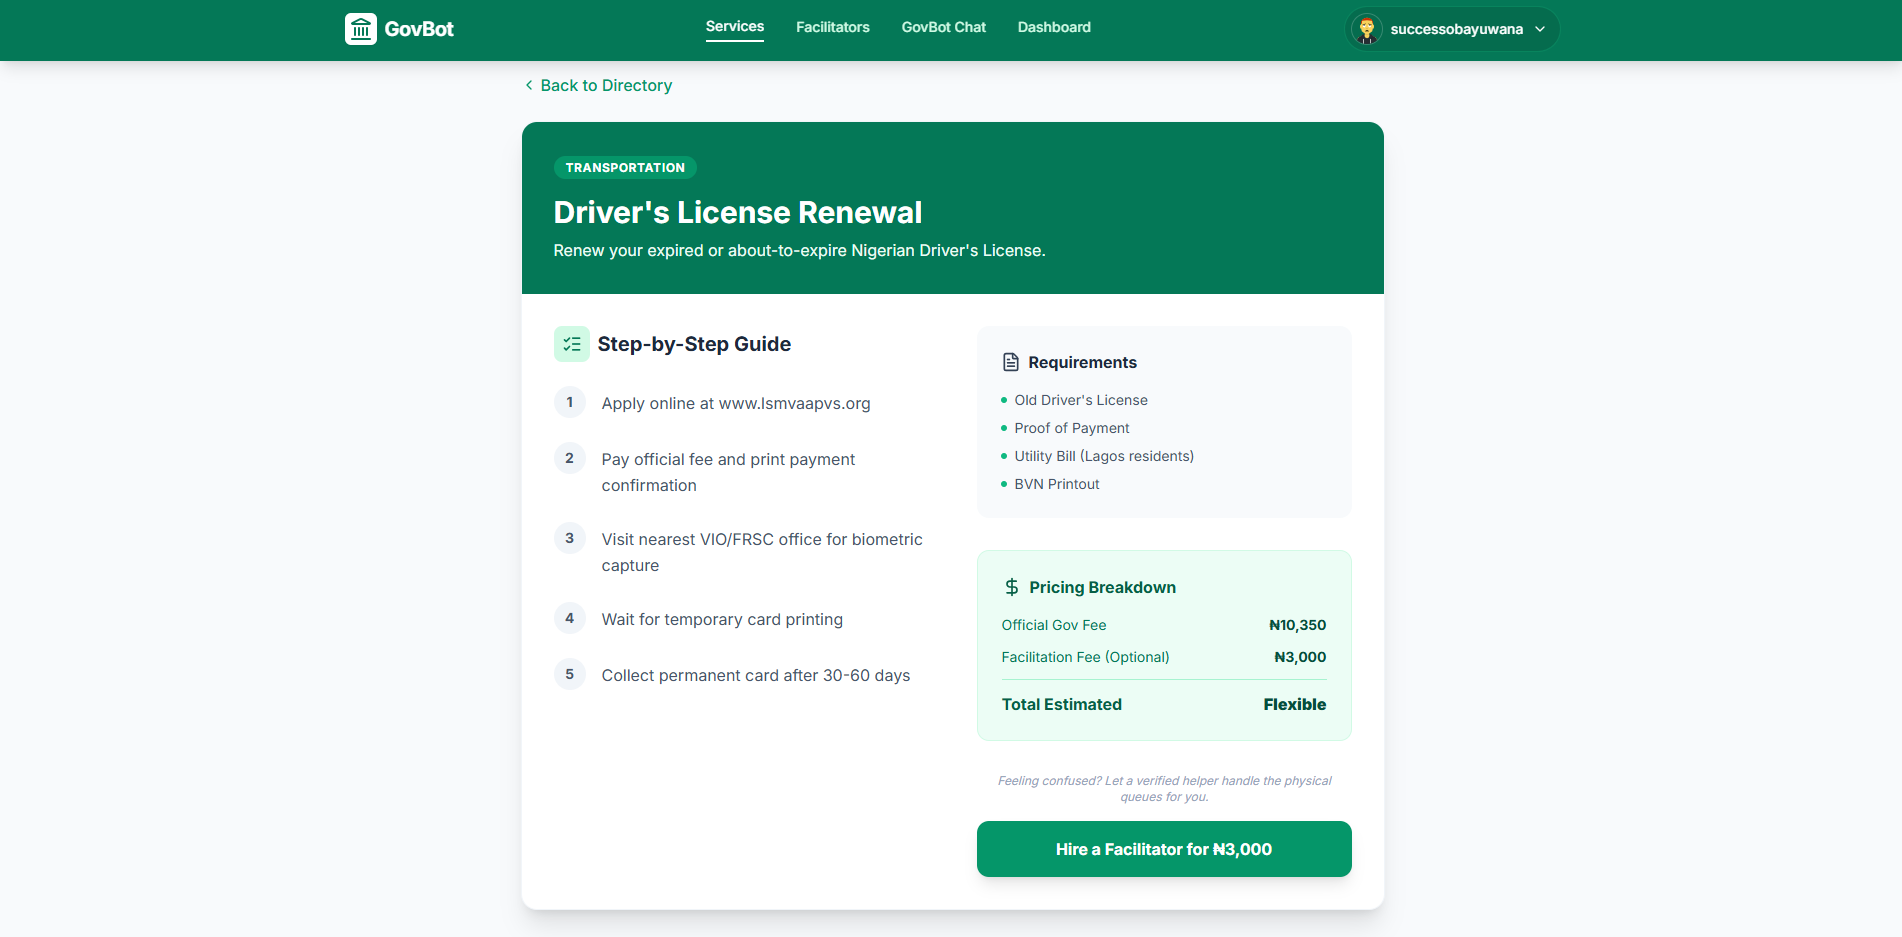Click the back arrow chevron icon
The width and height of the screenshot is (1902, 937).
click(x=529, y=85)
